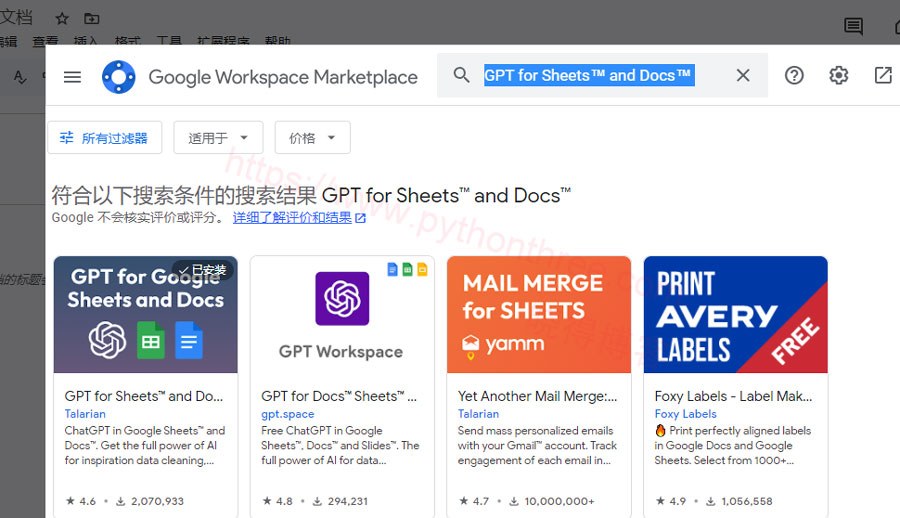Click the move-to-folder icon in Docs header

tap(92, 19)
